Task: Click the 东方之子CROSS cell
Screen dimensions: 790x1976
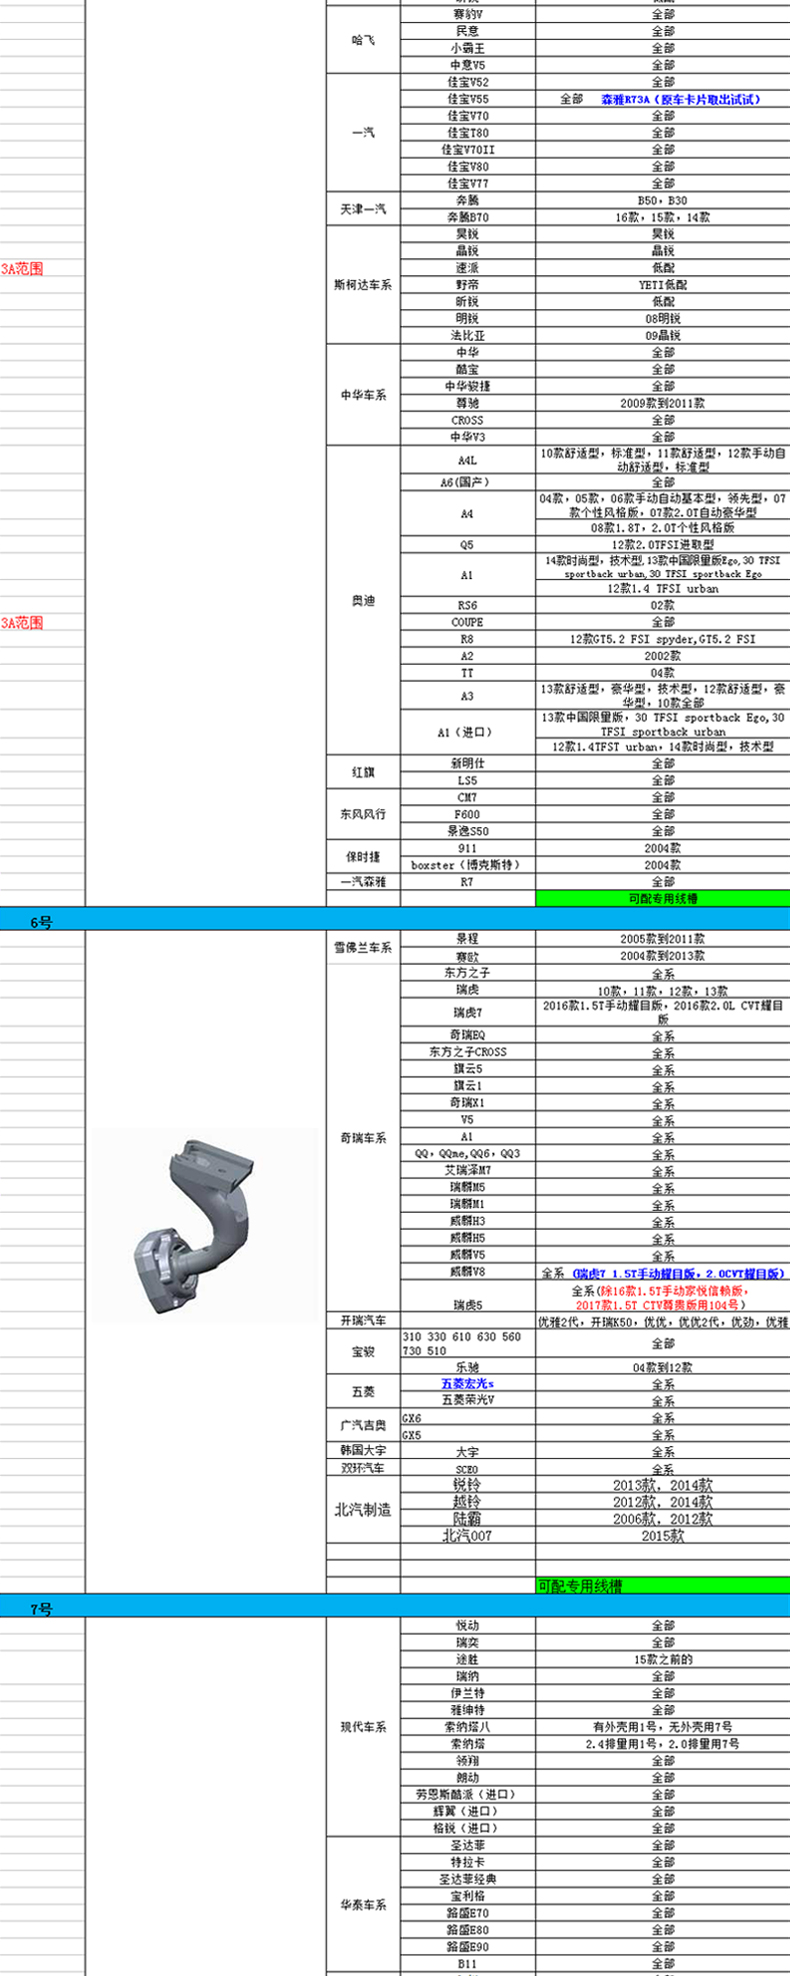Action: 468,1052
